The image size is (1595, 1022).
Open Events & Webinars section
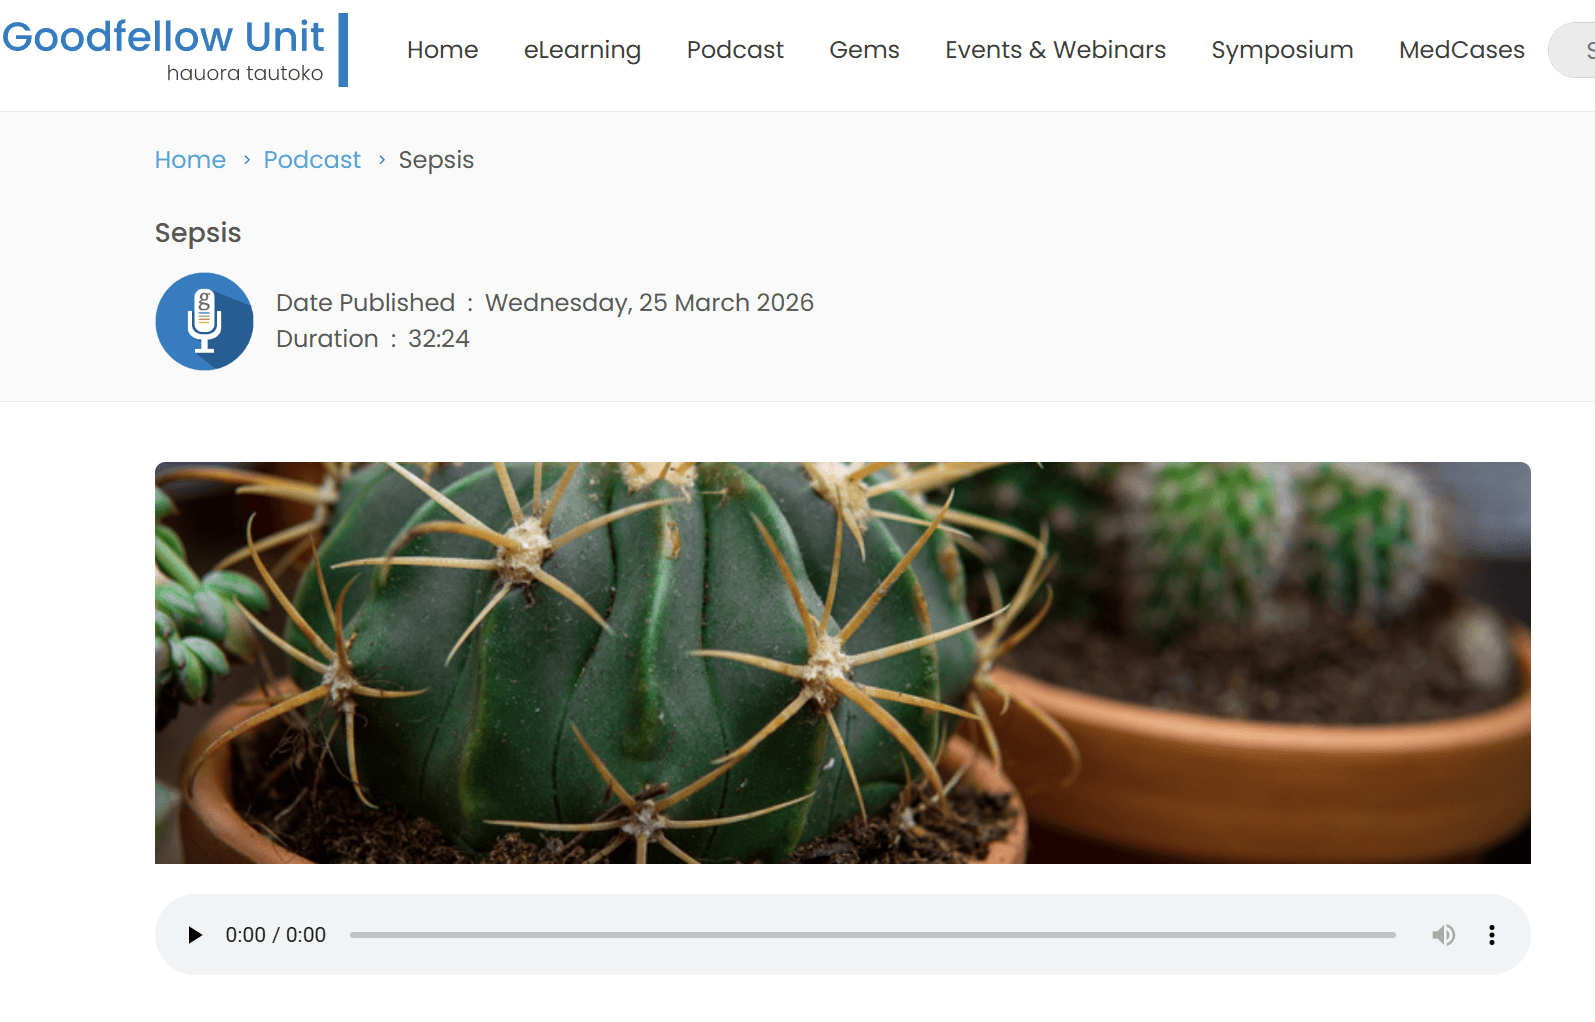1055,50
